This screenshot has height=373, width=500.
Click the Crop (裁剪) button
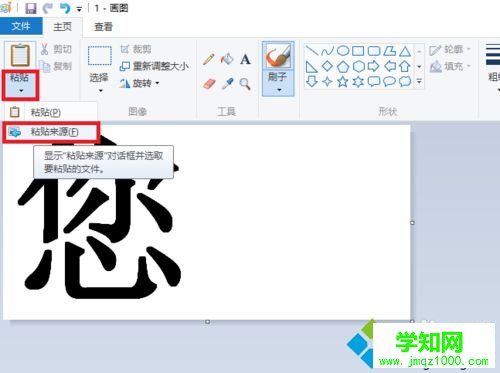click(x=136, y=49)
